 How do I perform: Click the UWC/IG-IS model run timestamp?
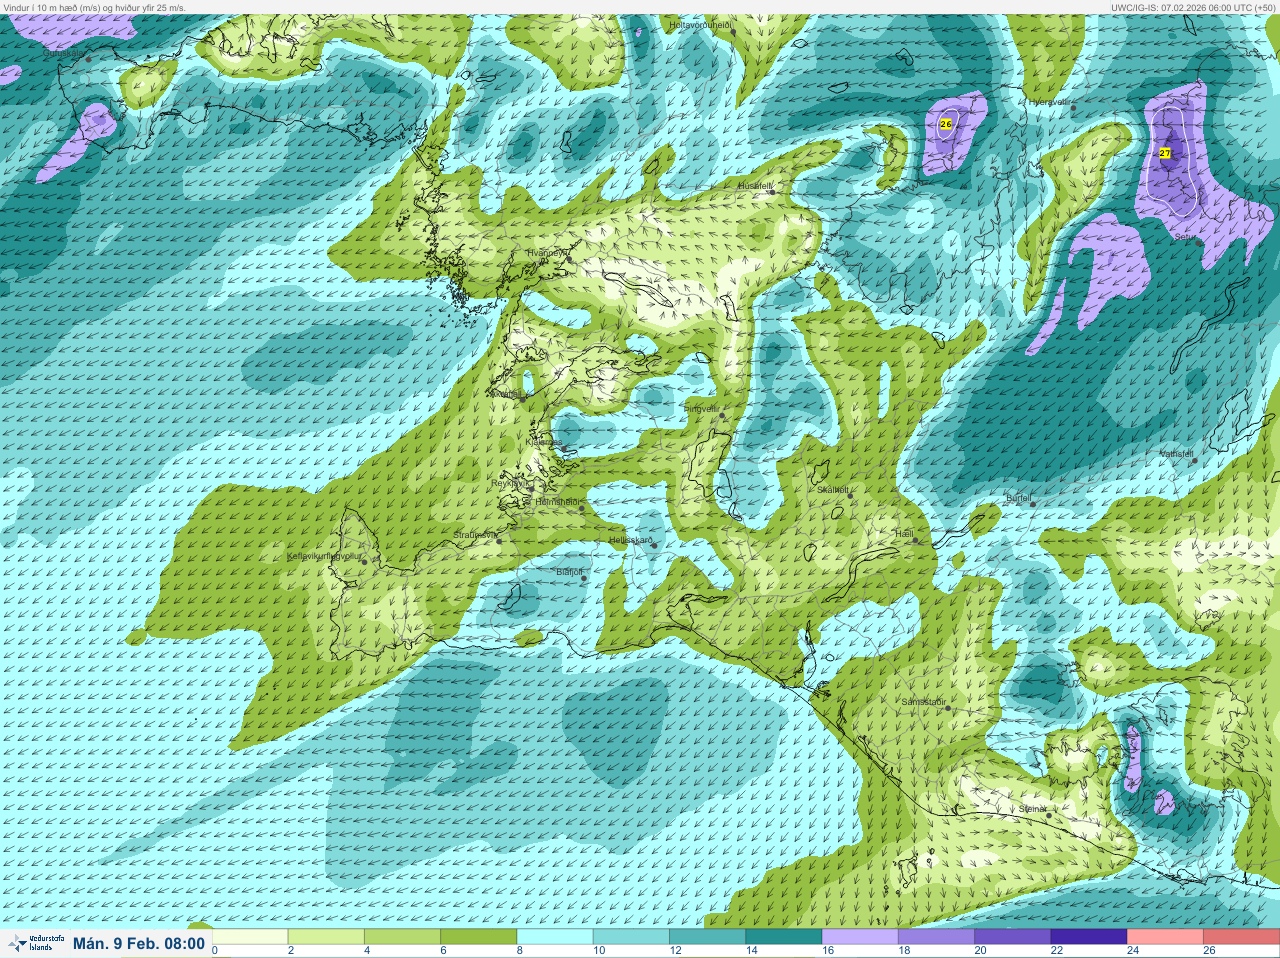(1193, 7)
